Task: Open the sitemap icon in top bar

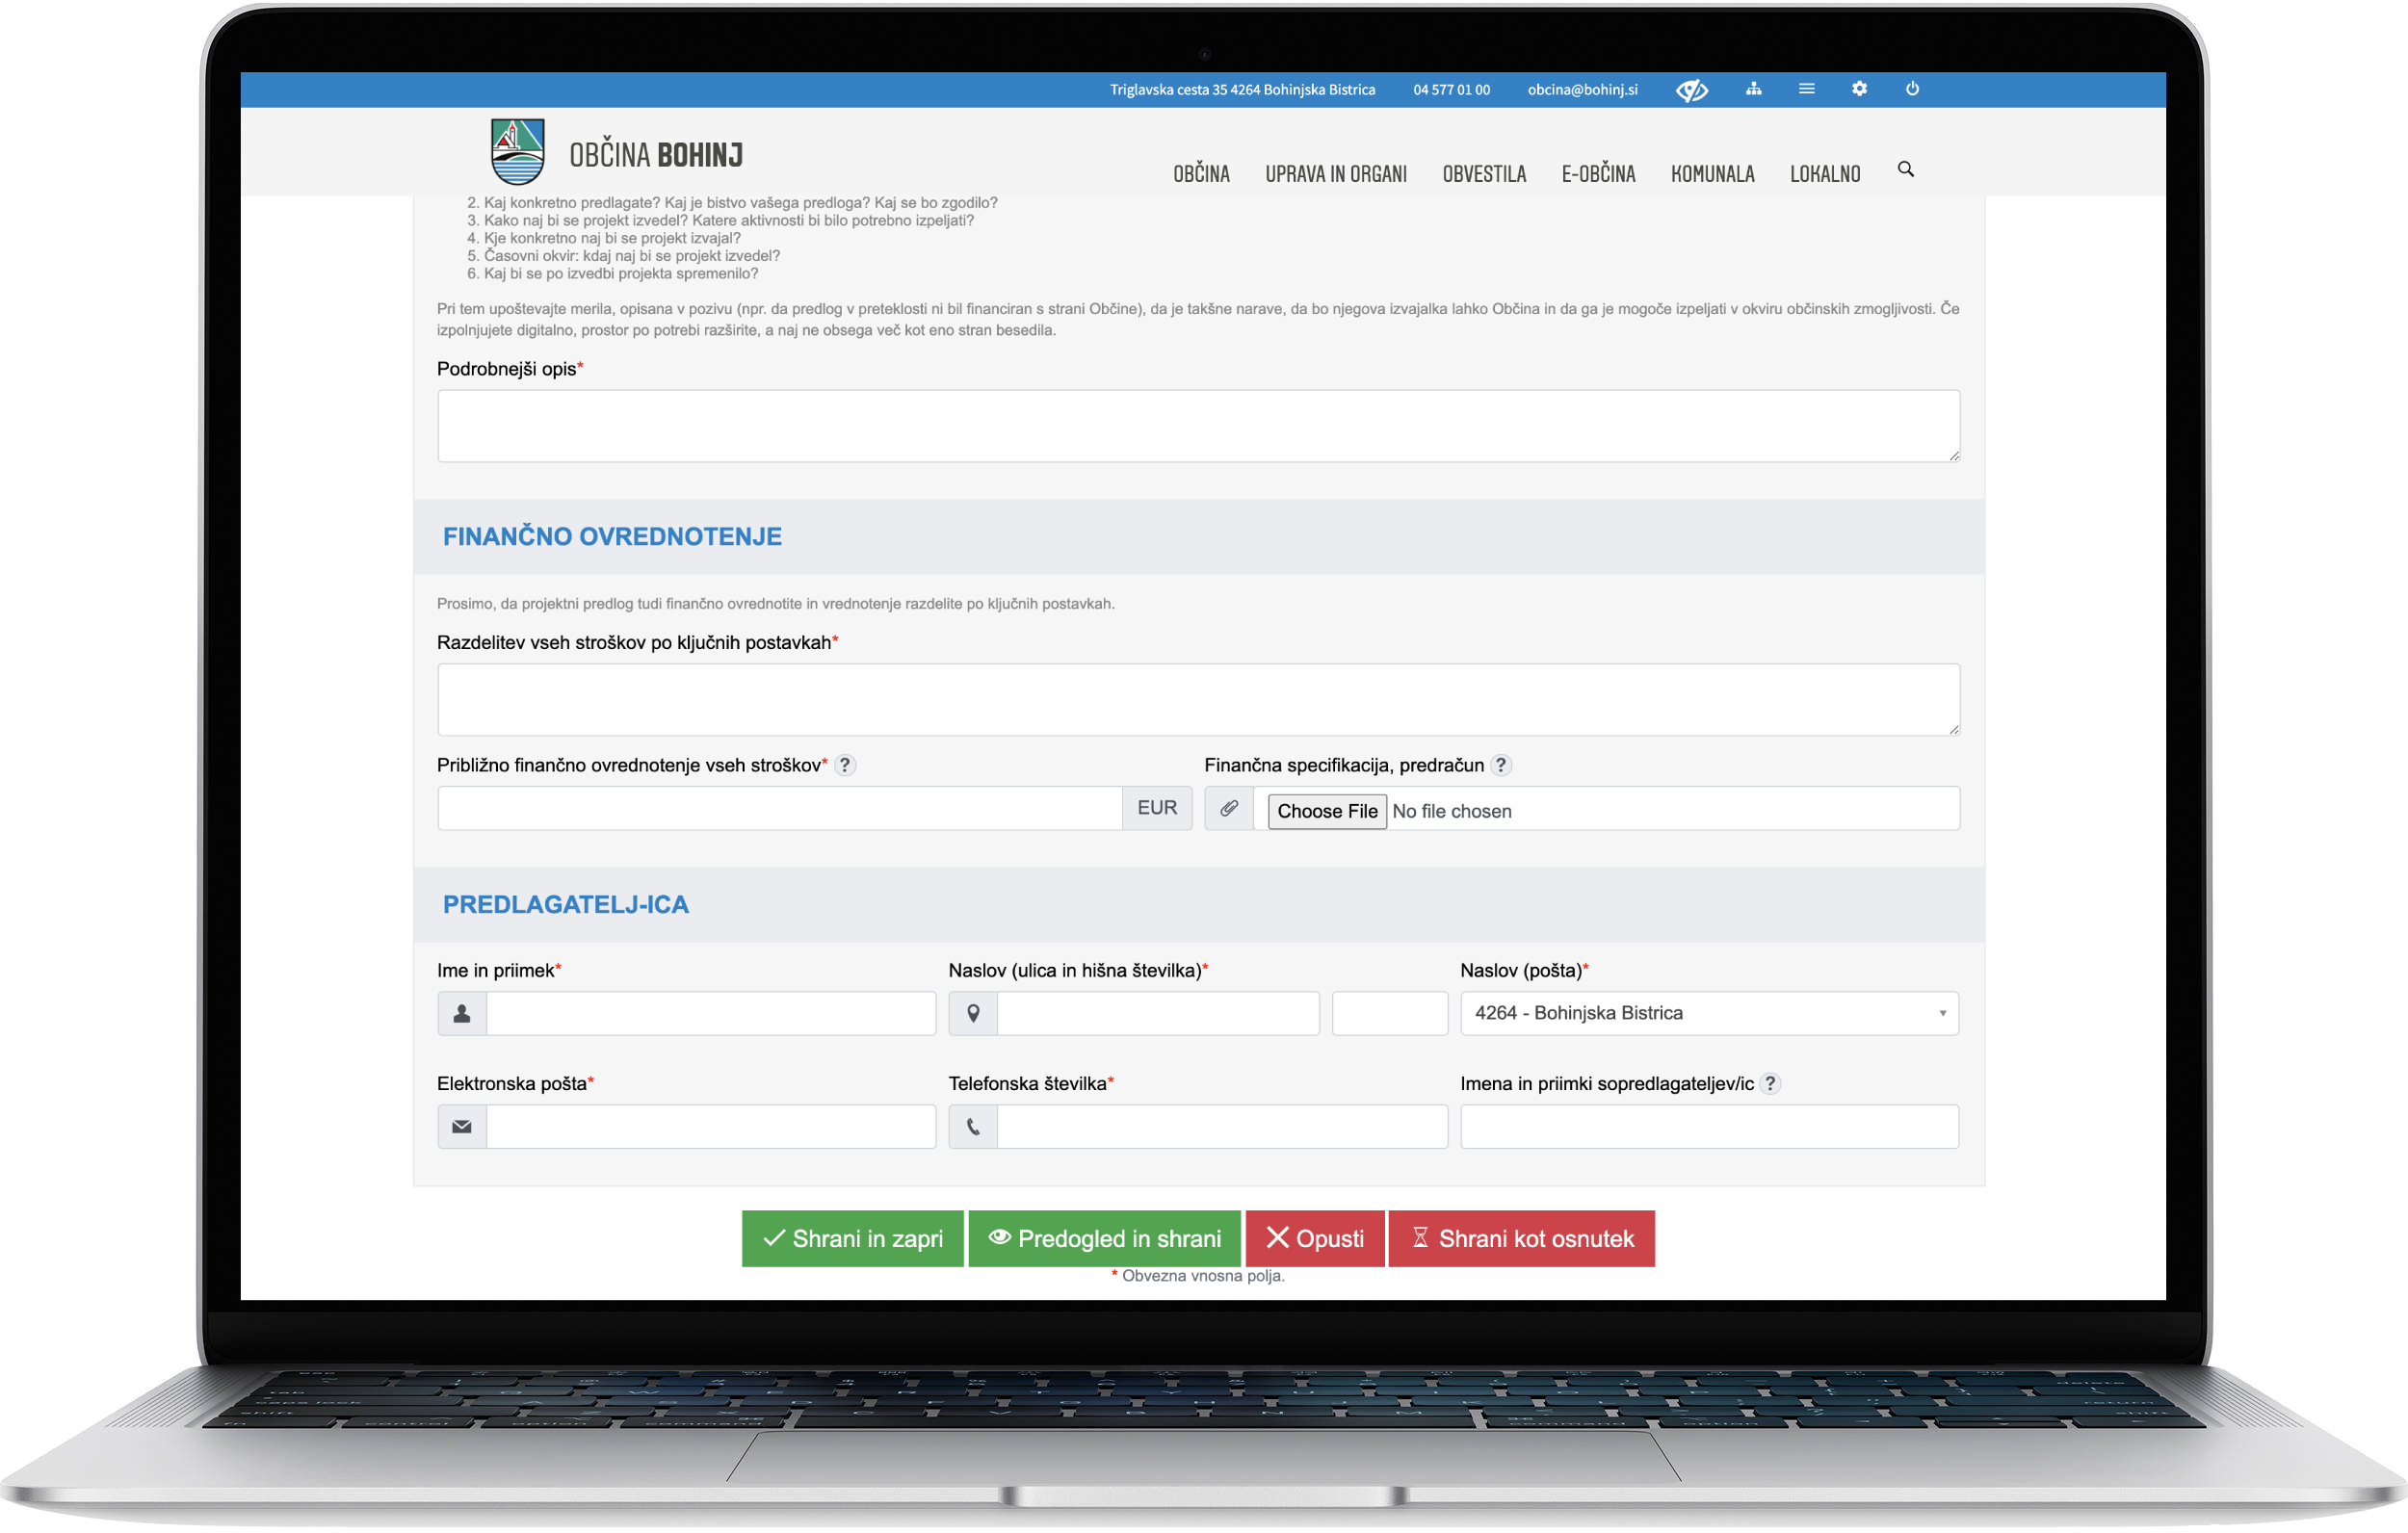Action: coord(1754,89)
